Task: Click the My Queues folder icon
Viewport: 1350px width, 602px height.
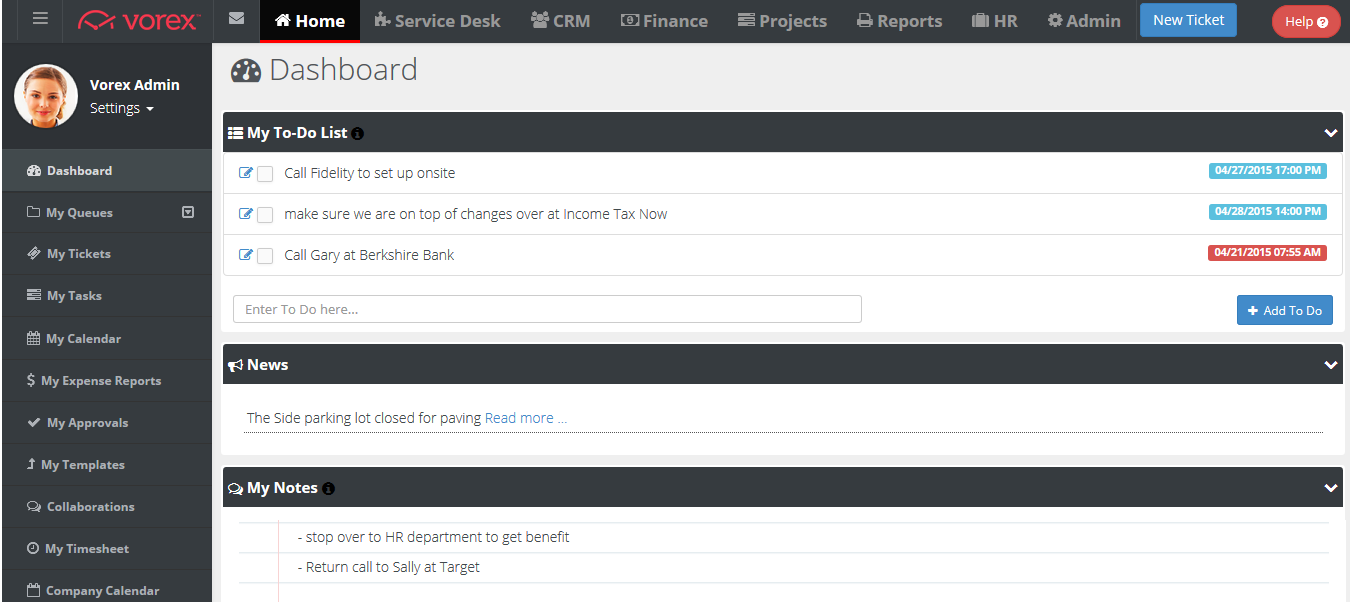Action: (x=34, y=213)
